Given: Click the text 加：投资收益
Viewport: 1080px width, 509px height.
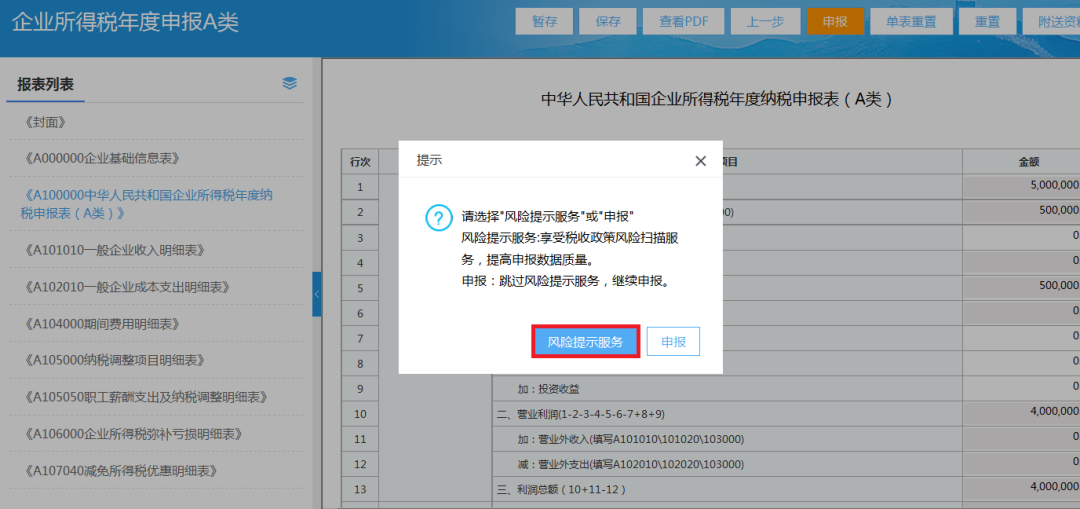Looking at the screenshot, I should 548,388.
